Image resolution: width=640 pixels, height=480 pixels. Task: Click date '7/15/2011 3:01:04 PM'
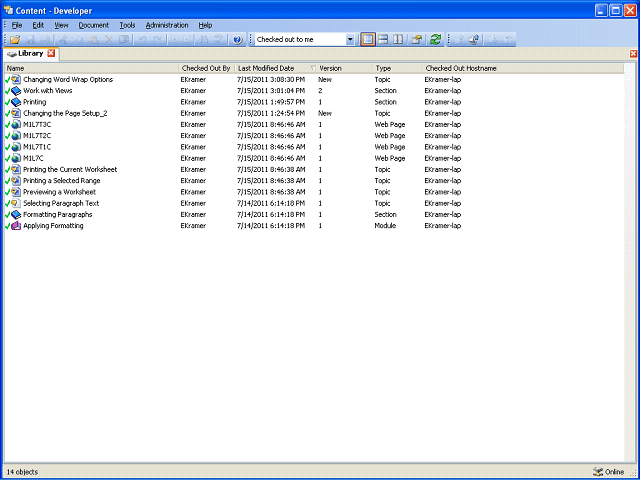(271, 91)
